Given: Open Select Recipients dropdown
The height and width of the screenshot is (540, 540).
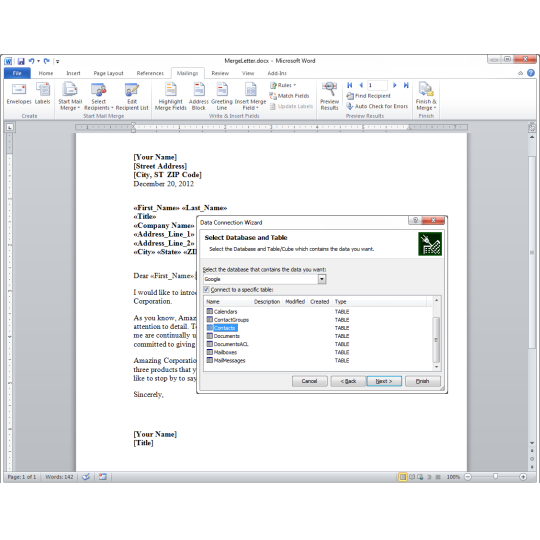Looking at the screenshot, I should click(x=98, y=96).
